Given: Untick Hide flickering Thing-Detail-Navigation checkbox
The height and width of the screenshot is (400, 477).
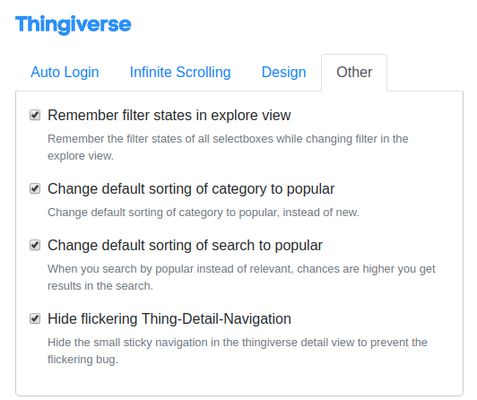Looking at the screenshot, I should 35,319.
